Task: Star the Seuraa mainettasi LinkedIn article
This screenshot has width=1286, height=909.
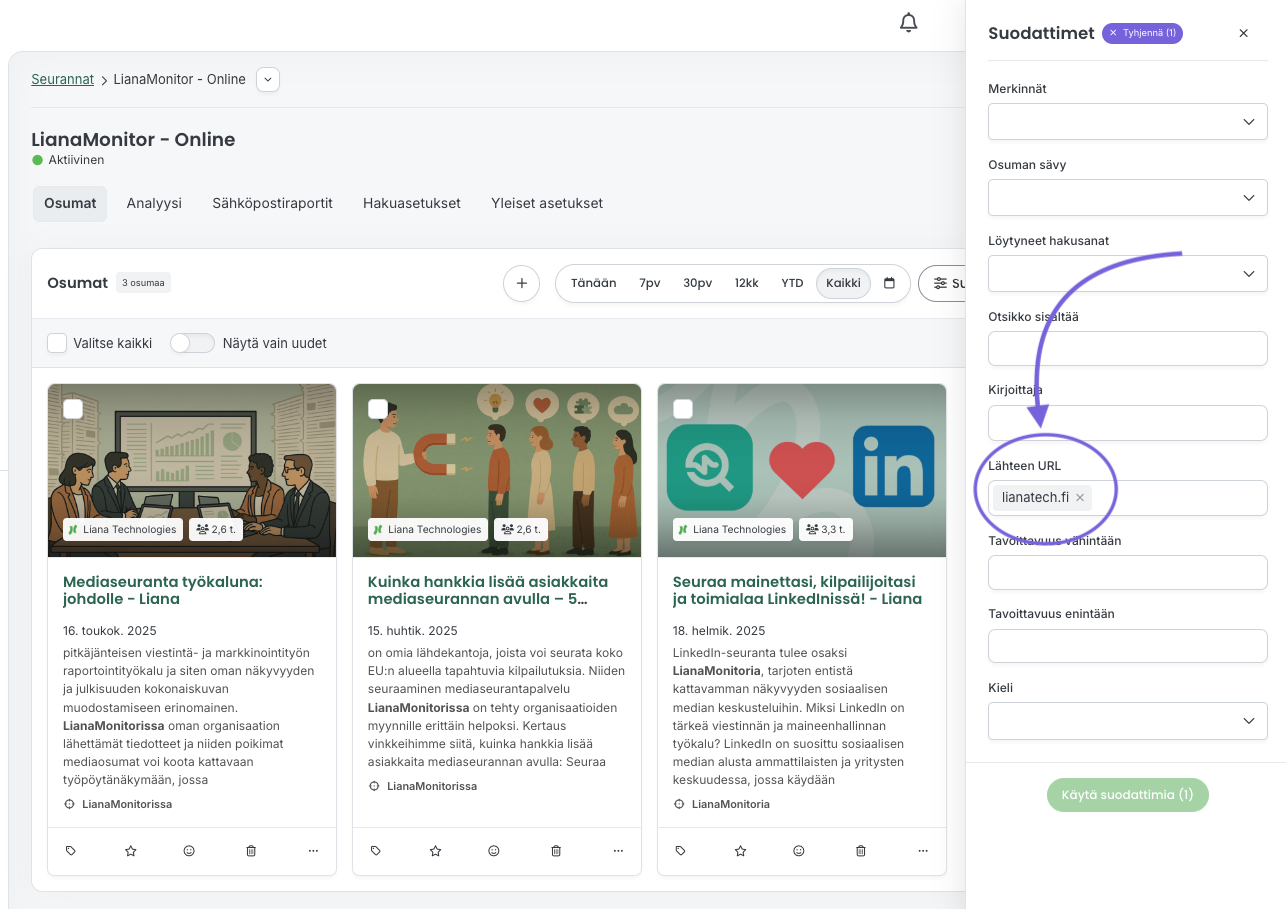Action: 740,851
